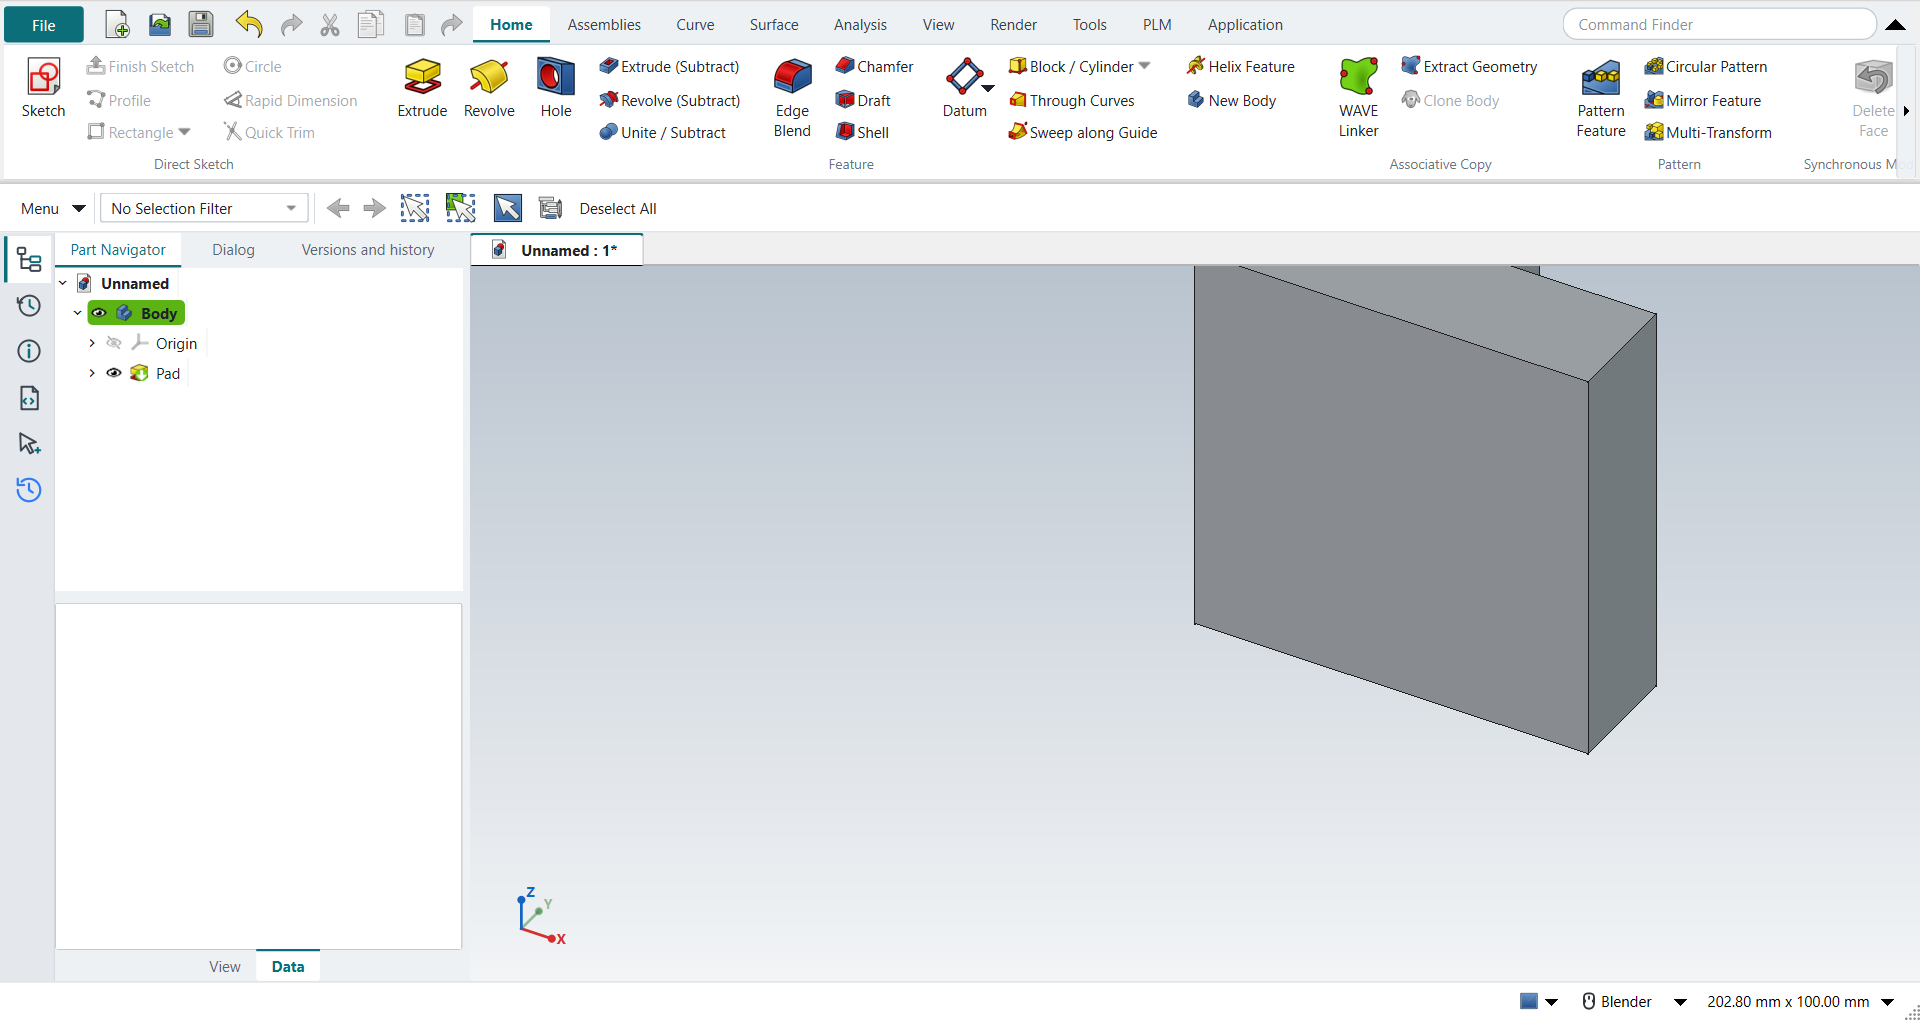Open the No Selection Filter dropdown
Viewport: 1920px width, 1020px height.
point(204,208)
